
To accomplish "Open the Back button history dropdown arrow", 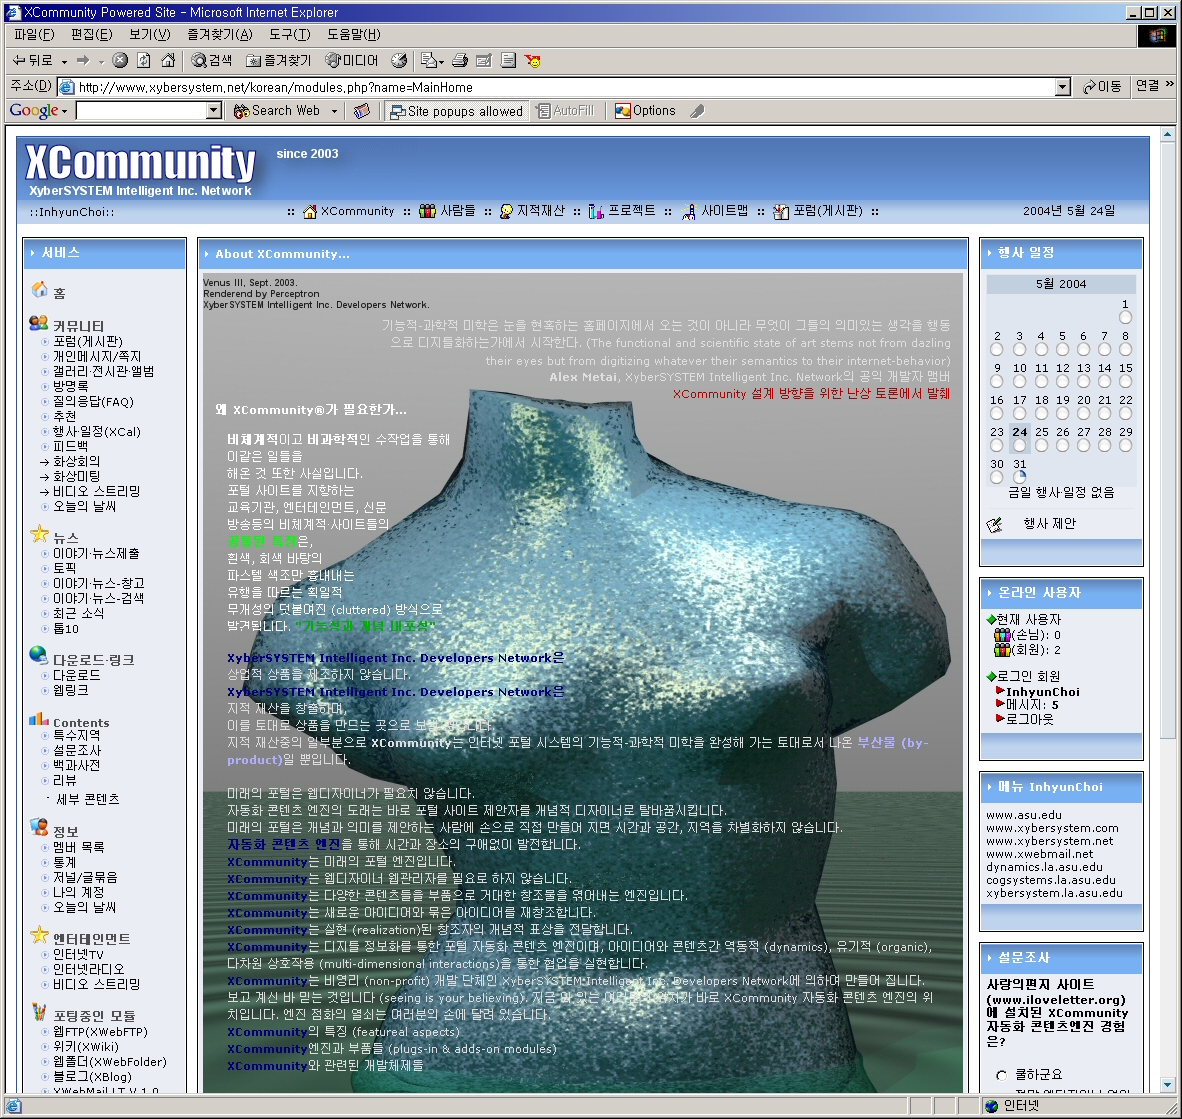I will click(x=64, y=61).
